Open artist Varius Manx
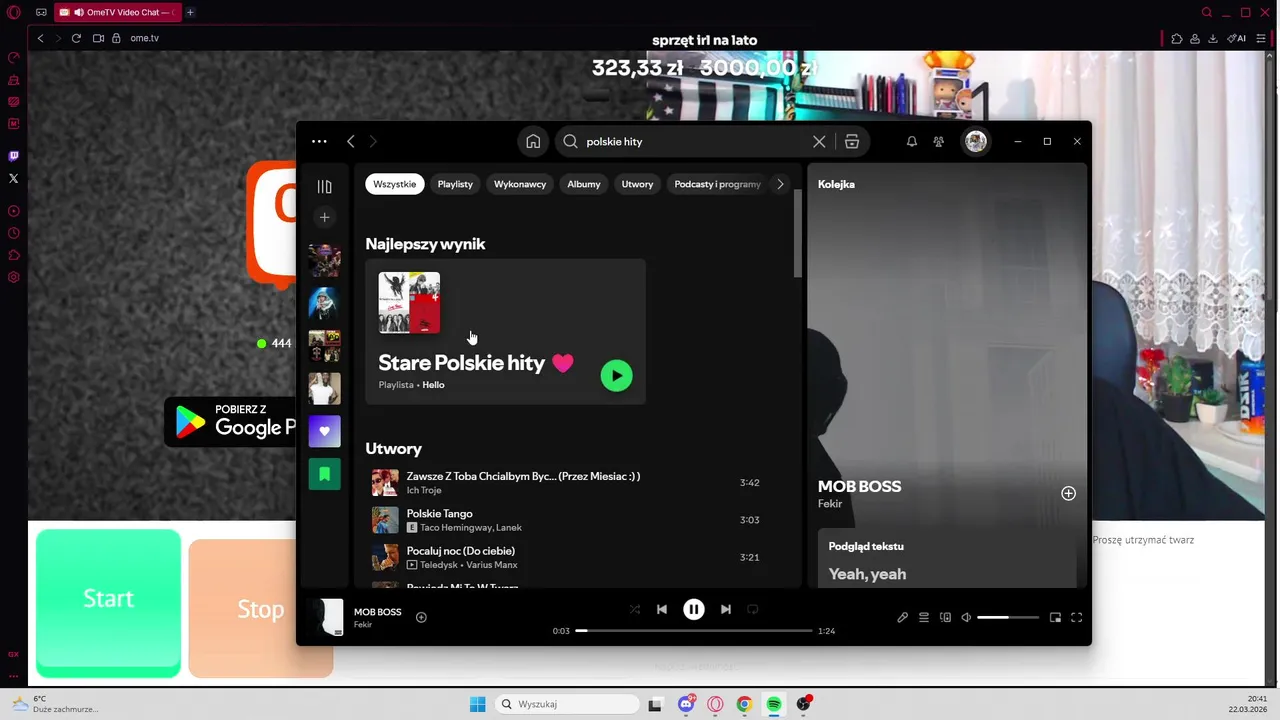1280x720 pixels. 492,565
